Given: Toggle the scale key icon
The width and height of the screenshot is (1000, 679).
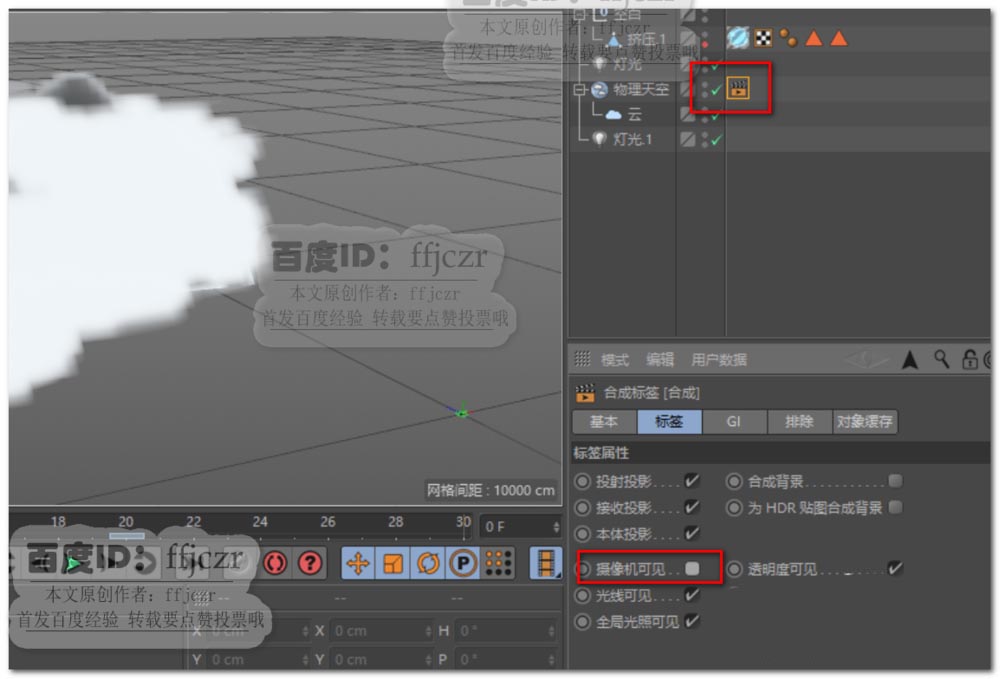Looking at the screenshot, I should [x=393, y=564].
